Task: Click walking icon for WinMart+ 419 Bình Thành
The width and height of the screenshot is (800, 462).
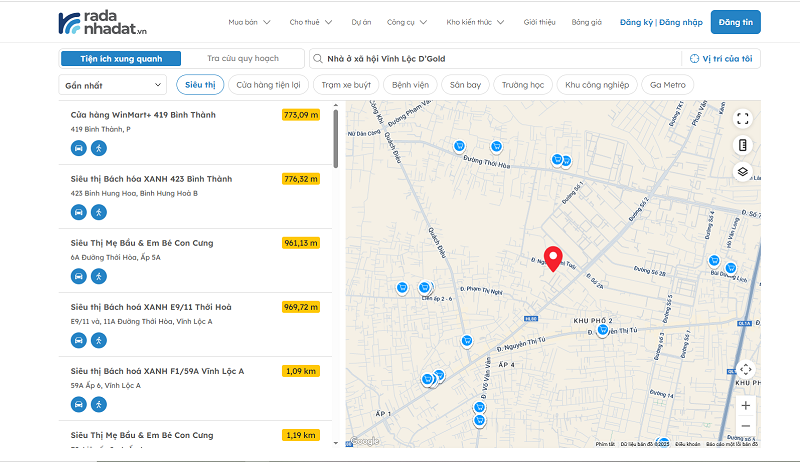Action: [99, 148]
